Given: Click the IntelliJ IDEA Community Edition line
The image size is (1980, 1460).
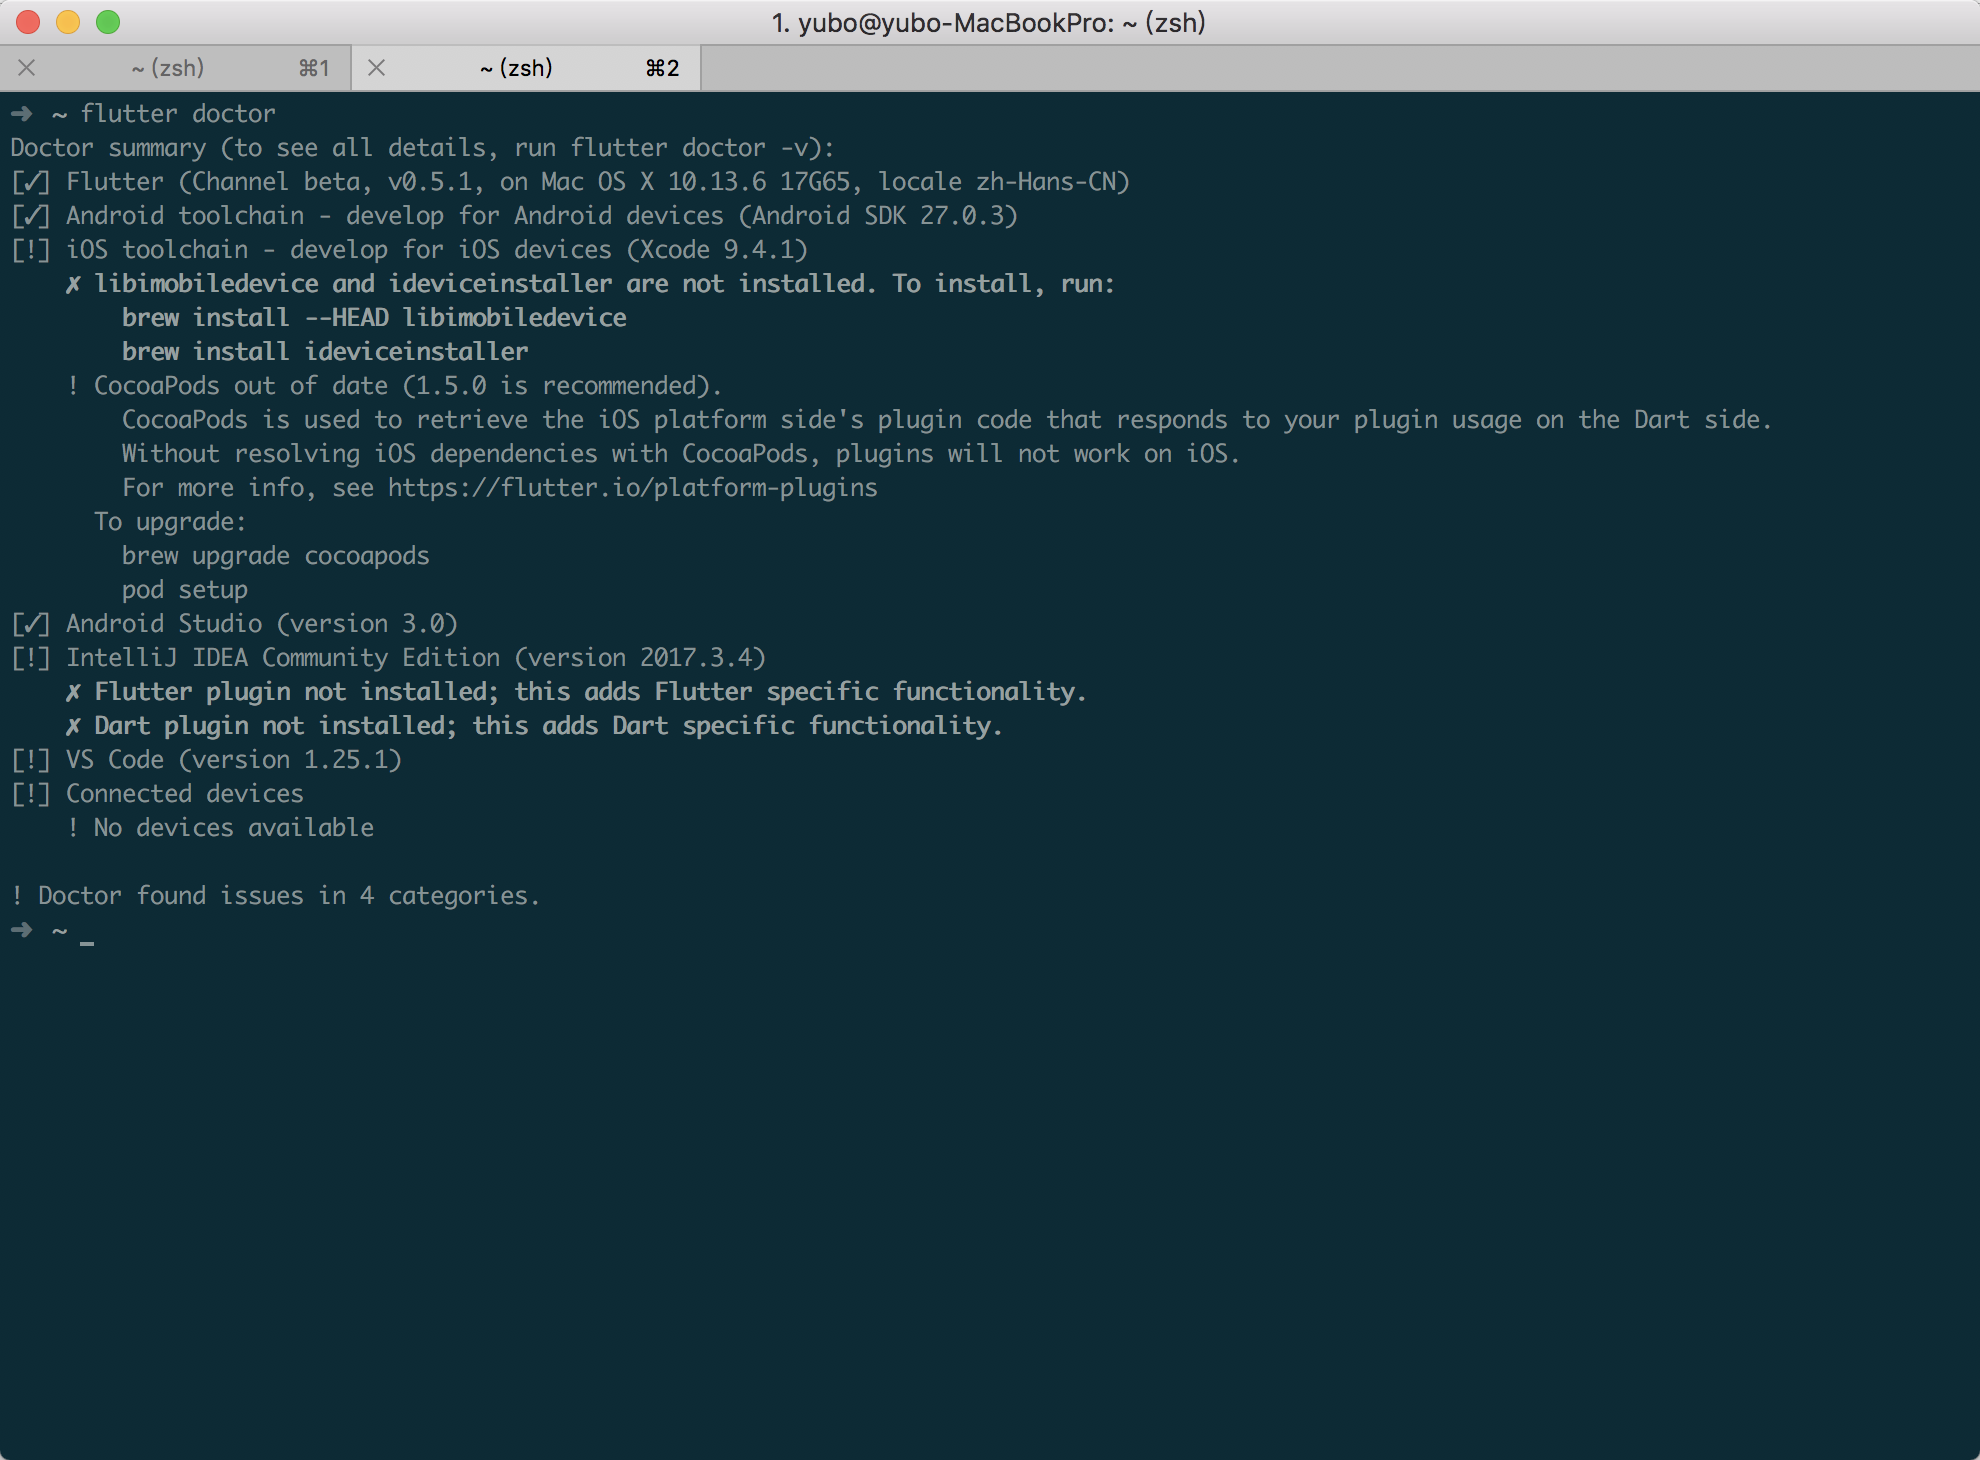Looking at the screenshot, I should (x=388, y=658).
